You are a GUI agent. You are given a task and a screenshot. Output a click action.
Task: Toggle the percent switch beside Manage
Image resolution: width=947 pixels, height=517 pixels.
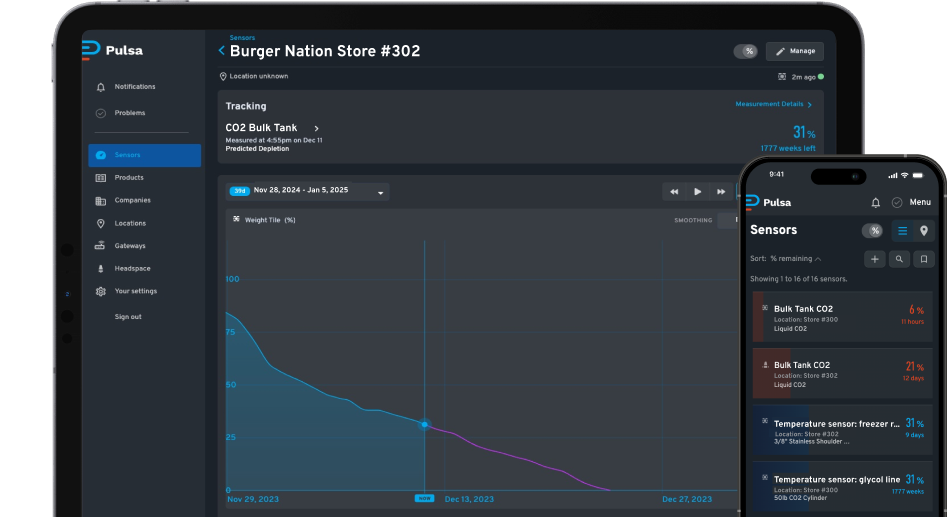point(745,51)
